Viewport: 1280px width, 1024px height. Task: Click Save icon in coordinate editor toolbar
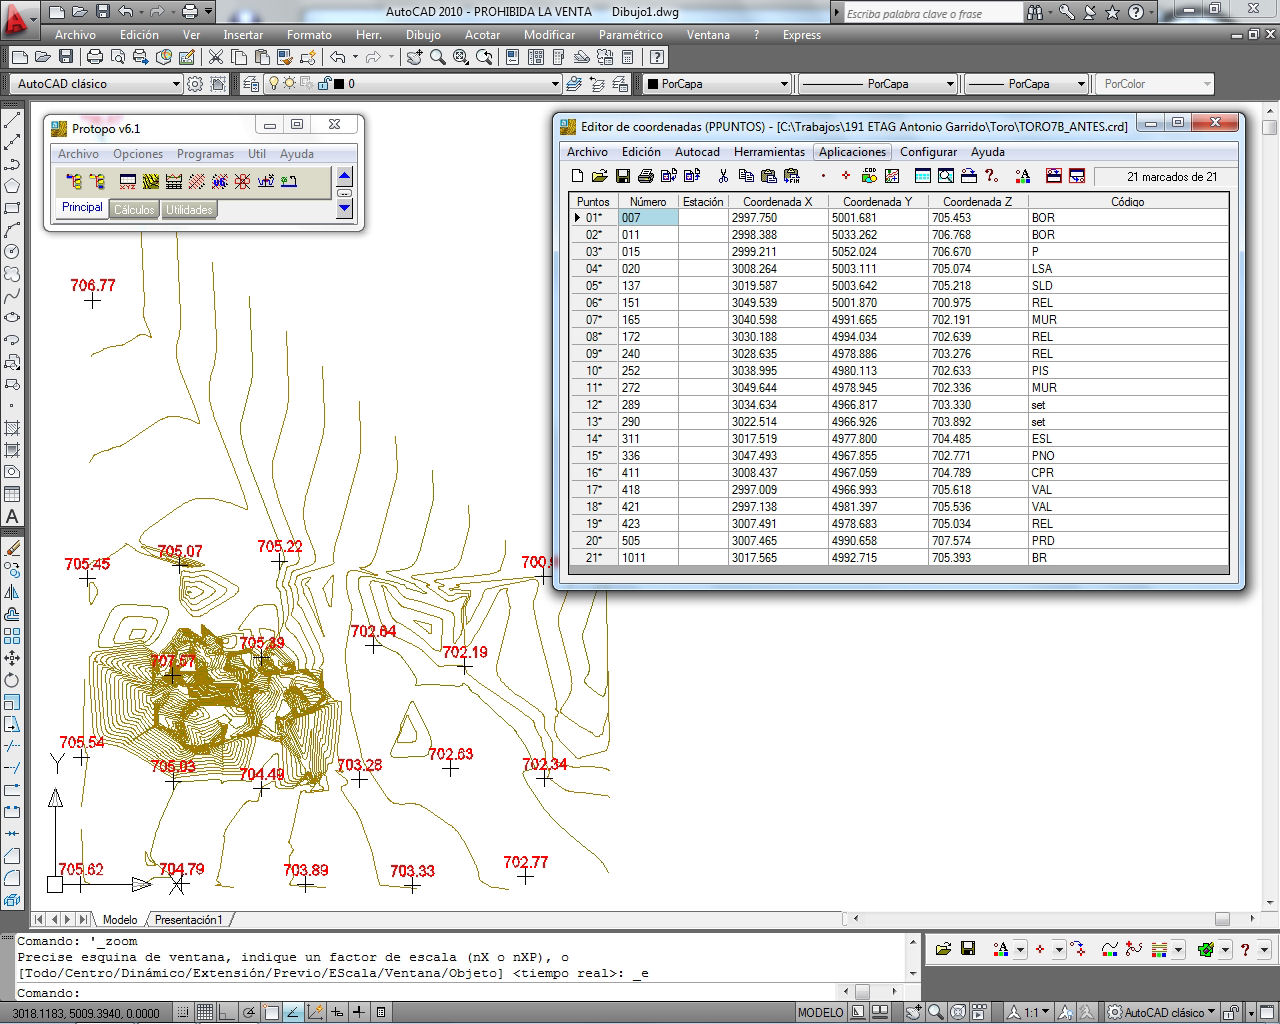coord(622,176)
